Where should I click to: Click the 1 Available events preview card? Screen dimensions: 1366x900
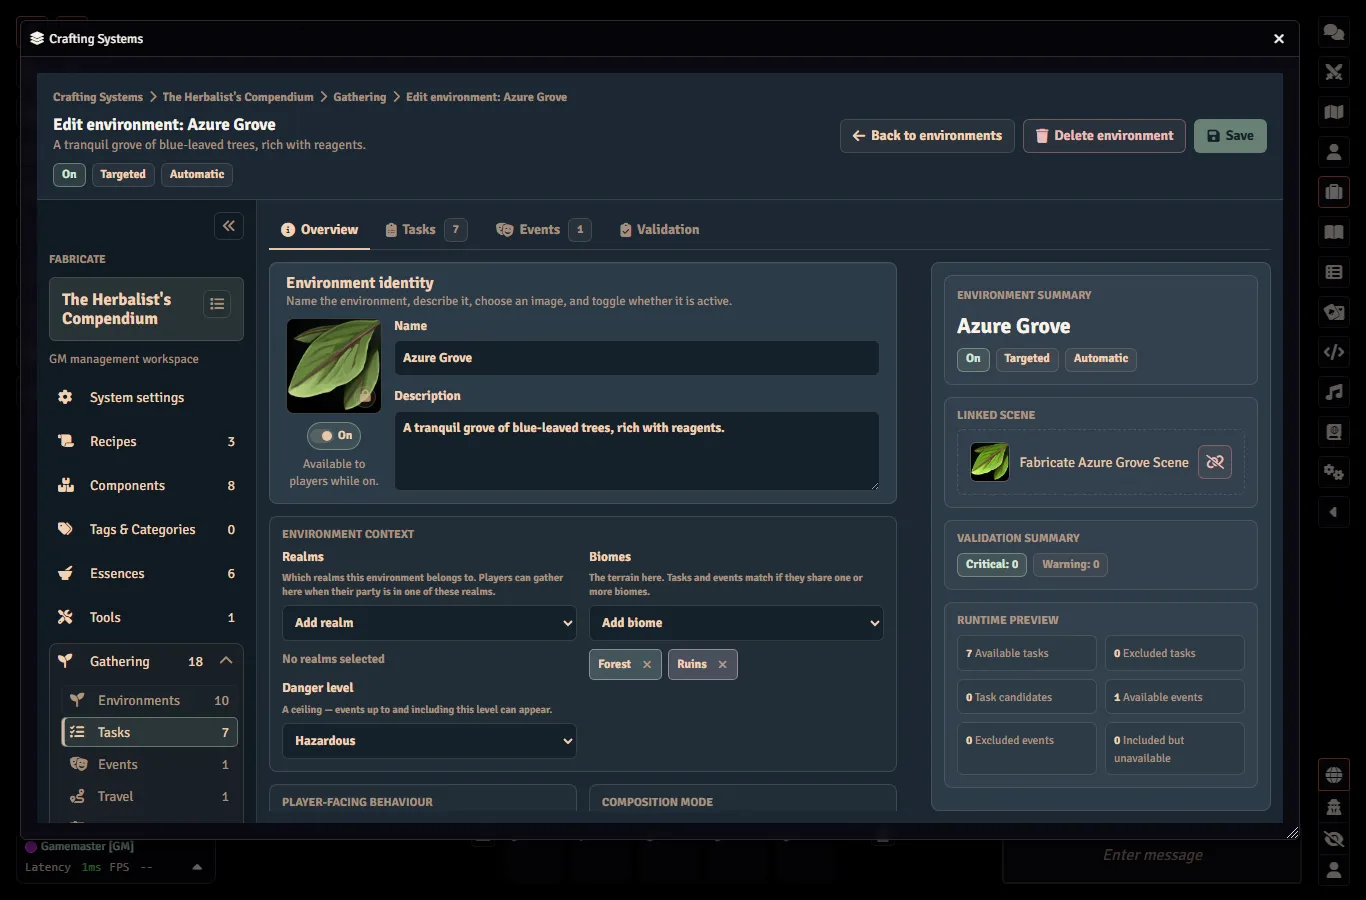(x=1175, y=697)
